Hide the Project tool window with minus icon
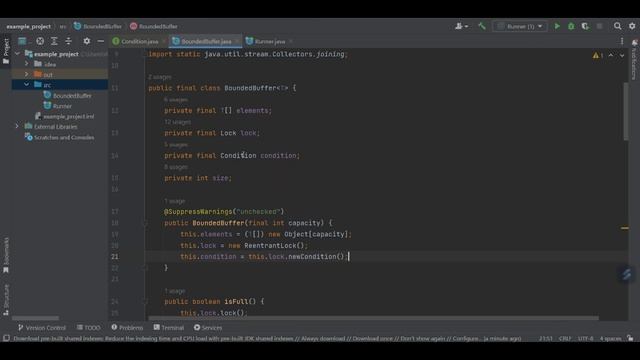640x360 pixels. point(100,41)
